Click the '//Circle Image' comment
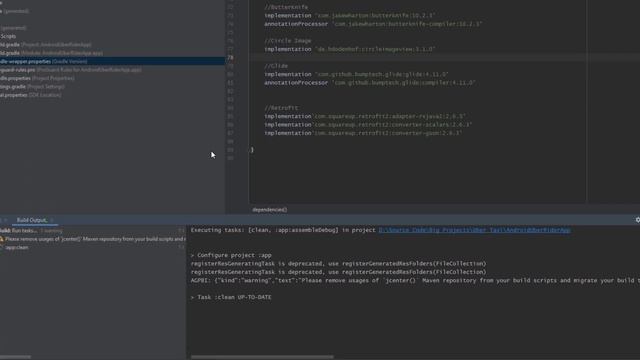Viewport: 640px width, 360px height. pyautogui.click(x=287, y=41)
